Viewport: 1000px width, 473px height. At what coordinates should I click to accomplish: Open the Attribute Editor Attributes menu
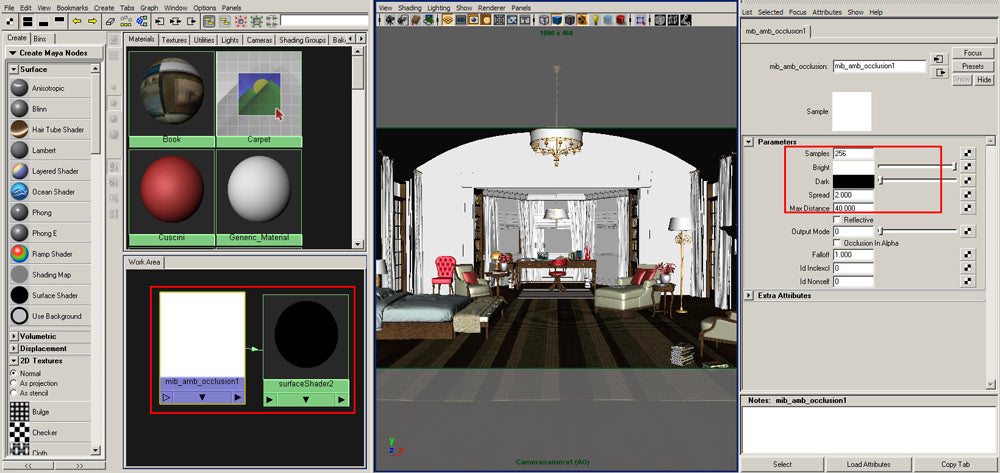[827, 12]
